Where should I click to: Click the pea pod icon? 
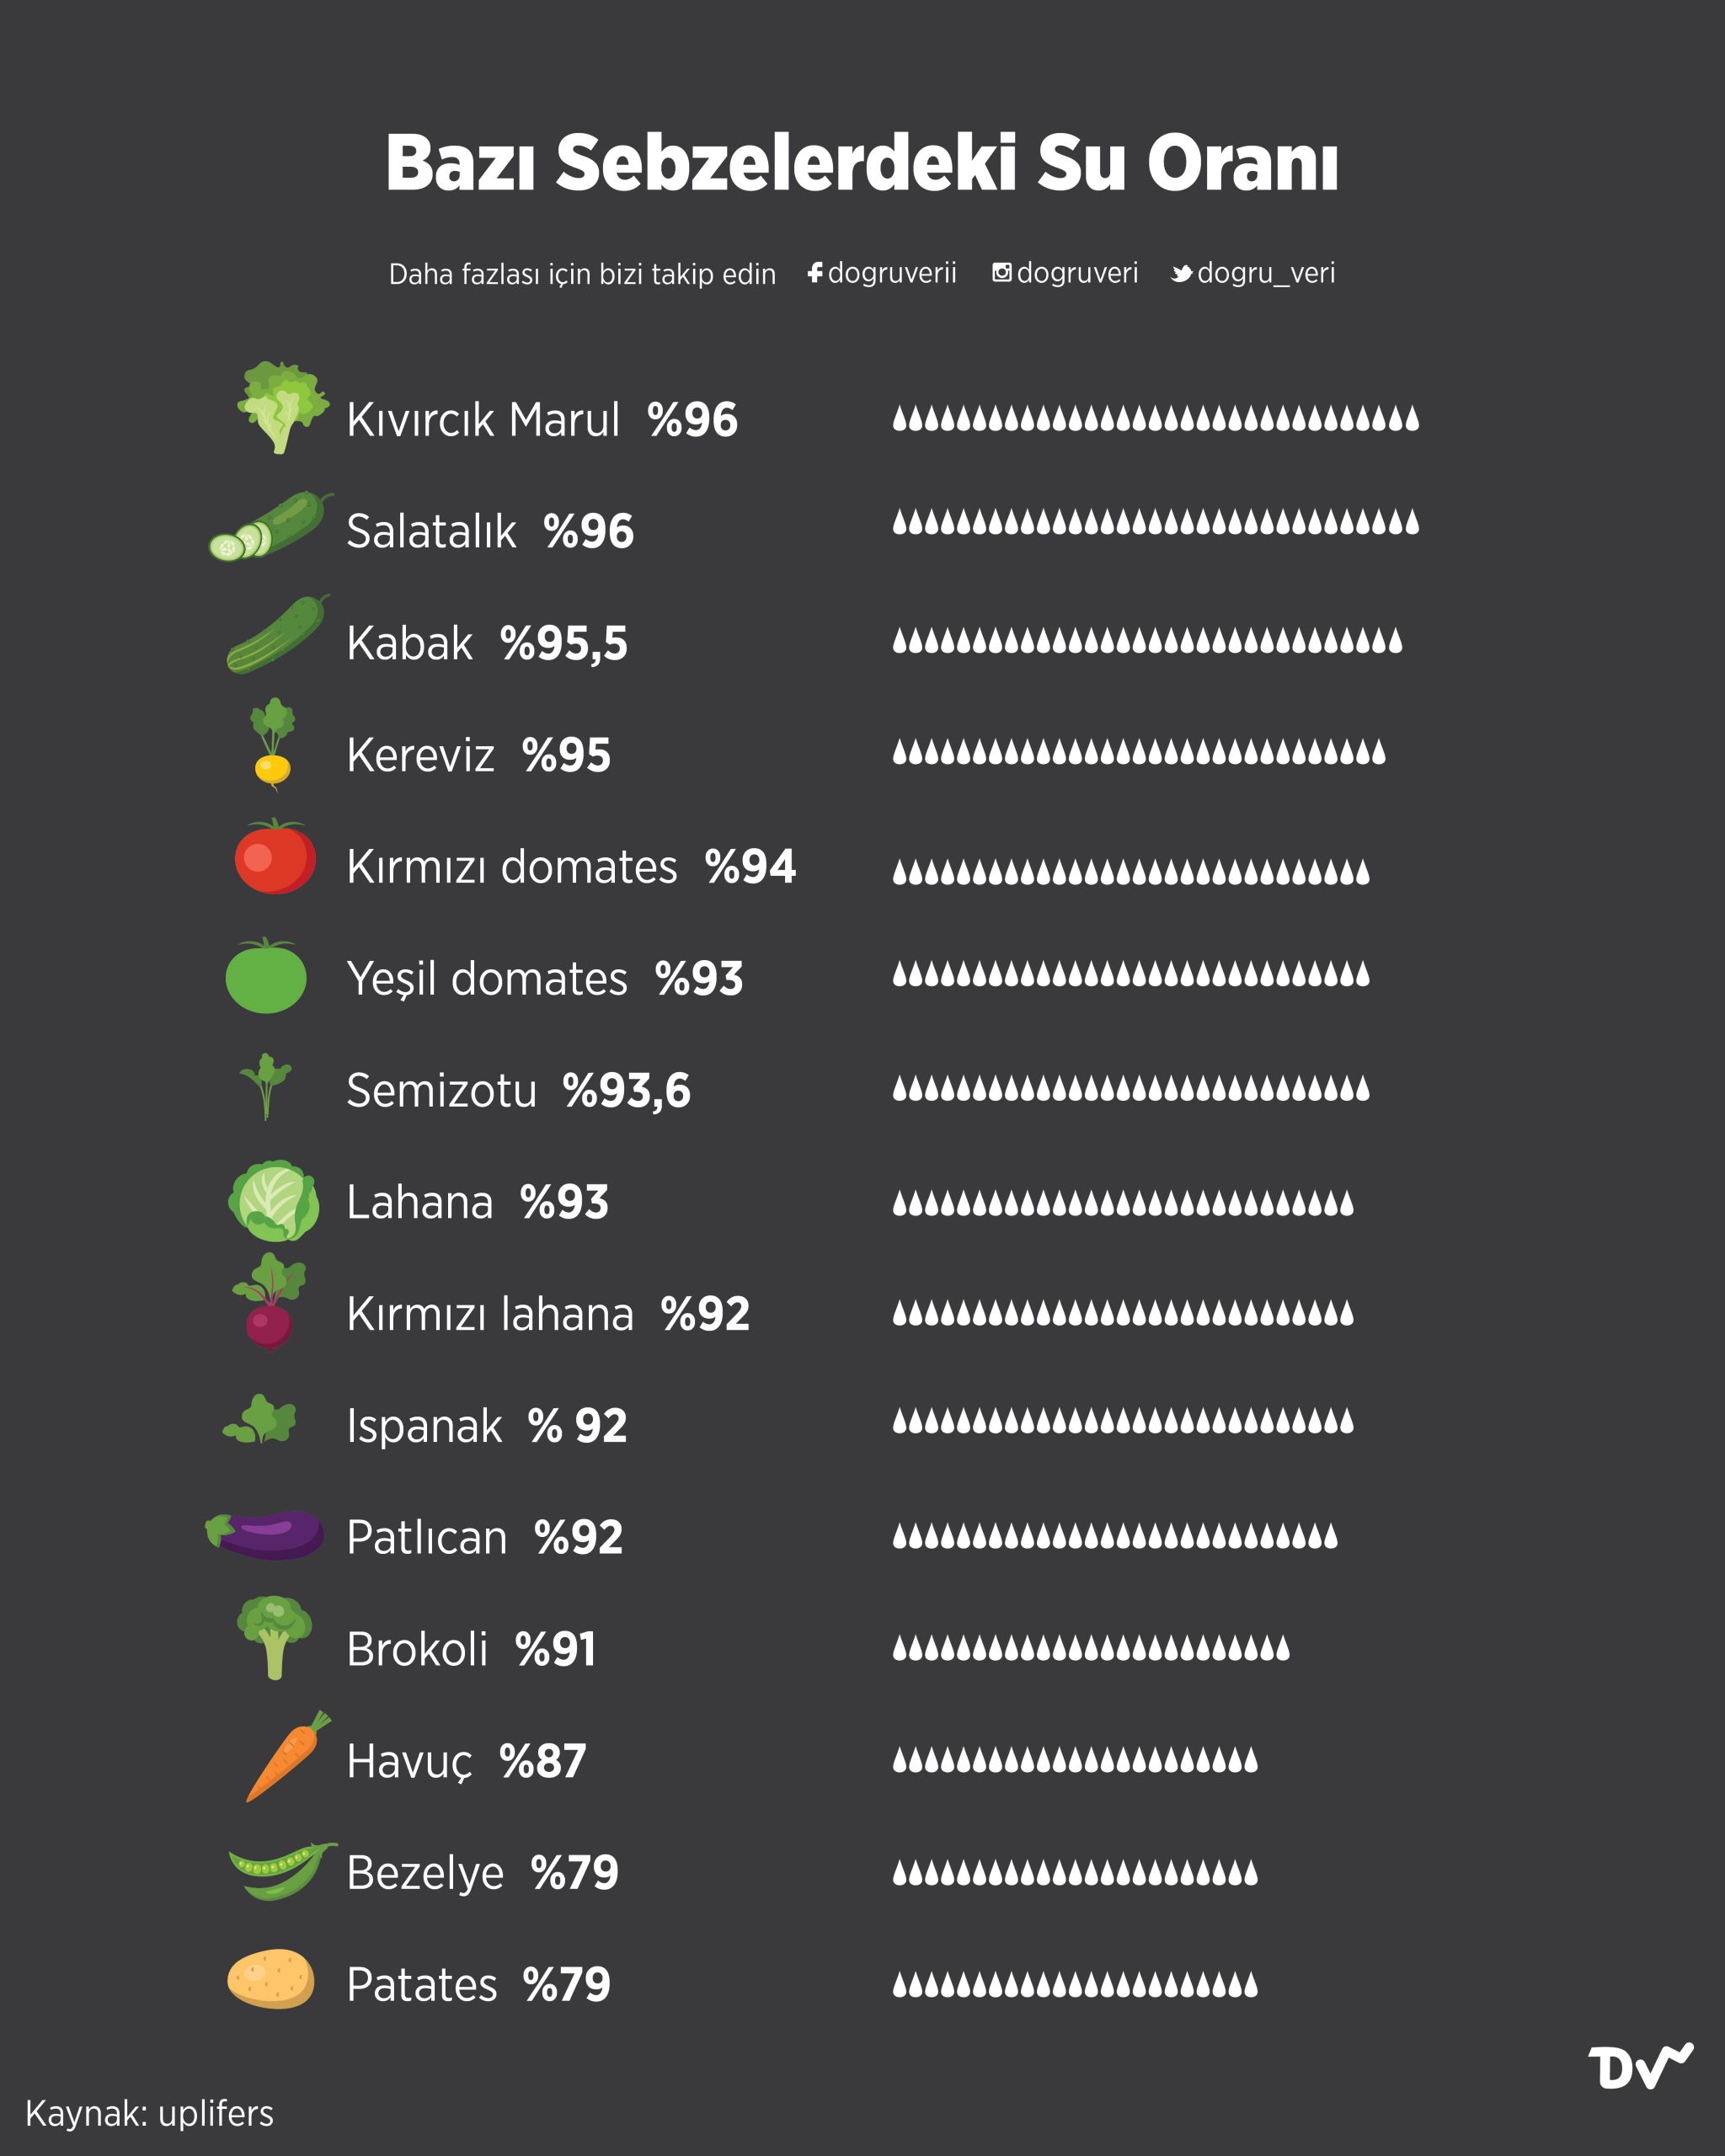283,1870
